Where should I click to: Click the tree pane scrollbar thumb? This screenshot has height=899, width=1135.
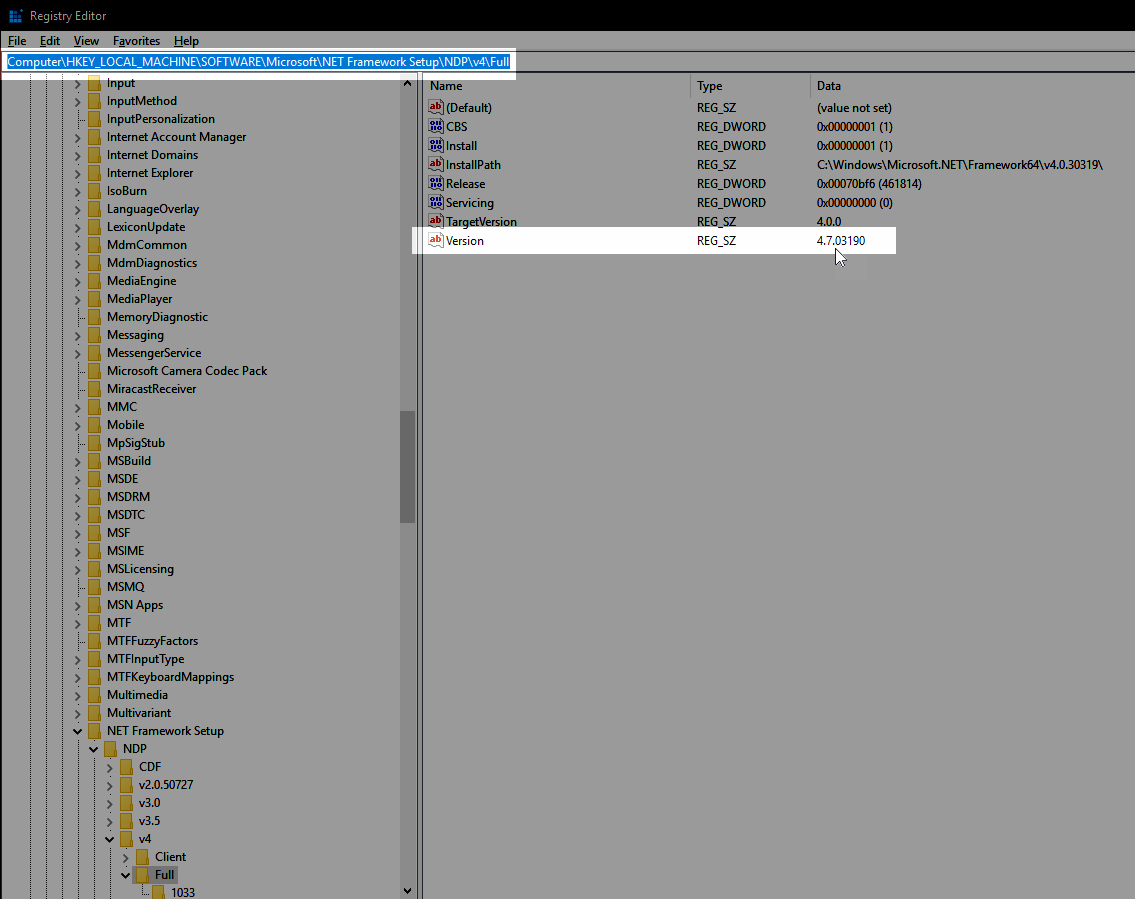(x=408, y=467)
